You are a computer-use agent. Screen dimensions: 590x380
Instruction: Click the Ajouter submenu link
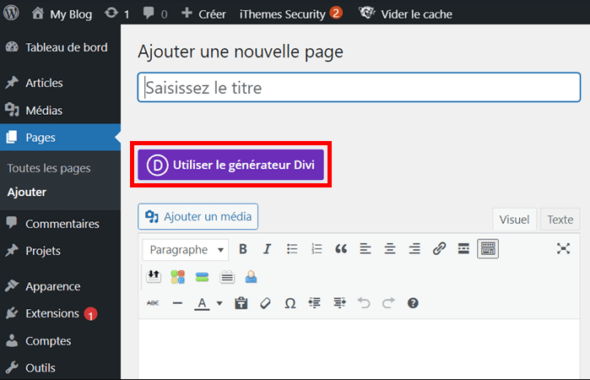tap(27, 192)
